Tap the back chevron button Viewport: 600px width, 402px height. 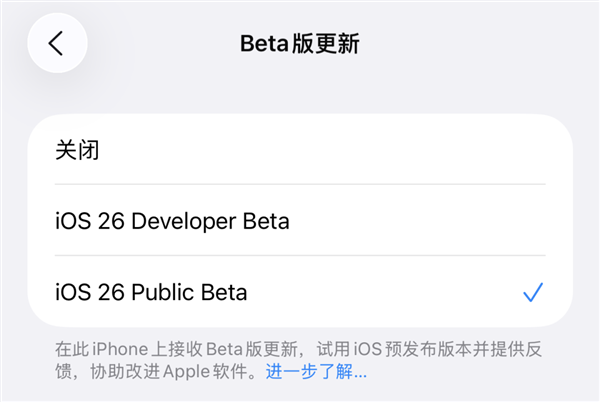click(57, 43)
